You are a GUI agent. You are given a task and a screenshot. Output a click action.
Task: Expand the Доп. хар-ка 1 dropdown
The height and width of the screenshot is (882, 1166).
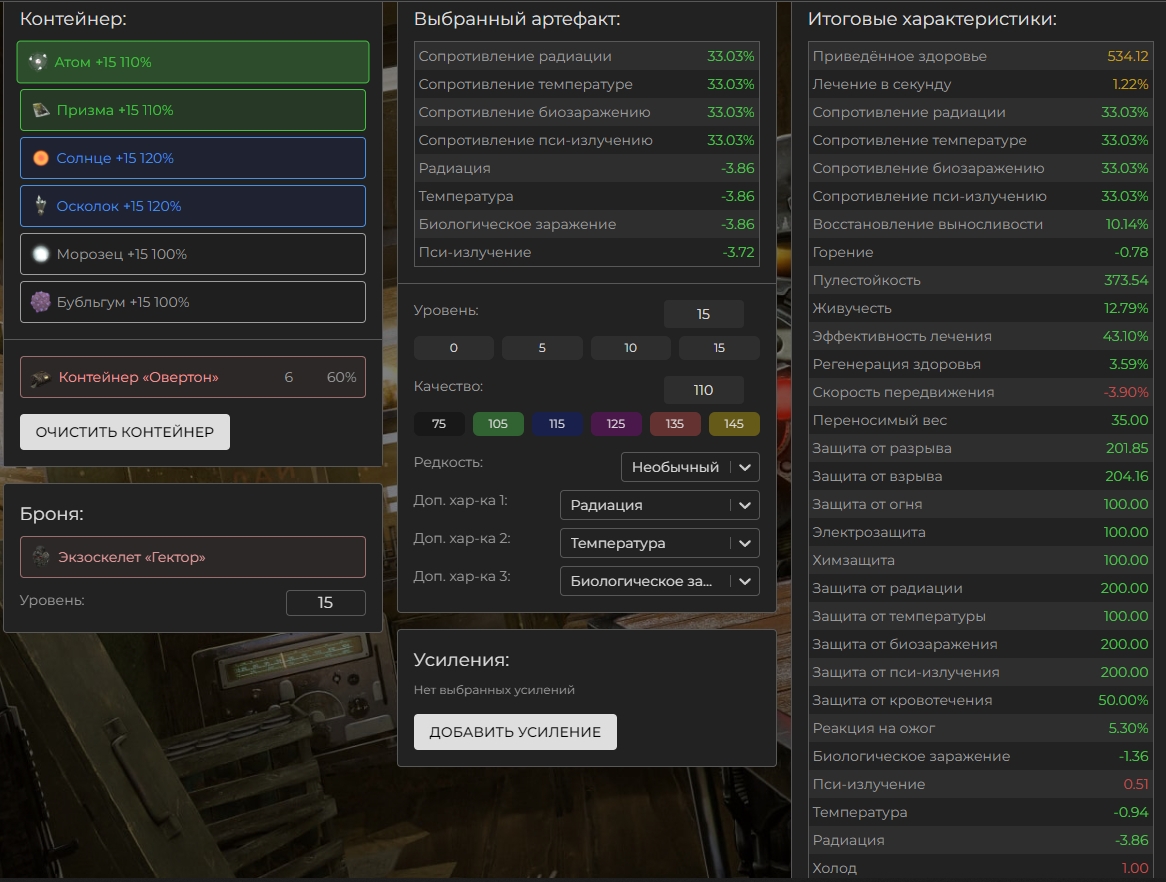pyautogui.click(x=659, y=506)
